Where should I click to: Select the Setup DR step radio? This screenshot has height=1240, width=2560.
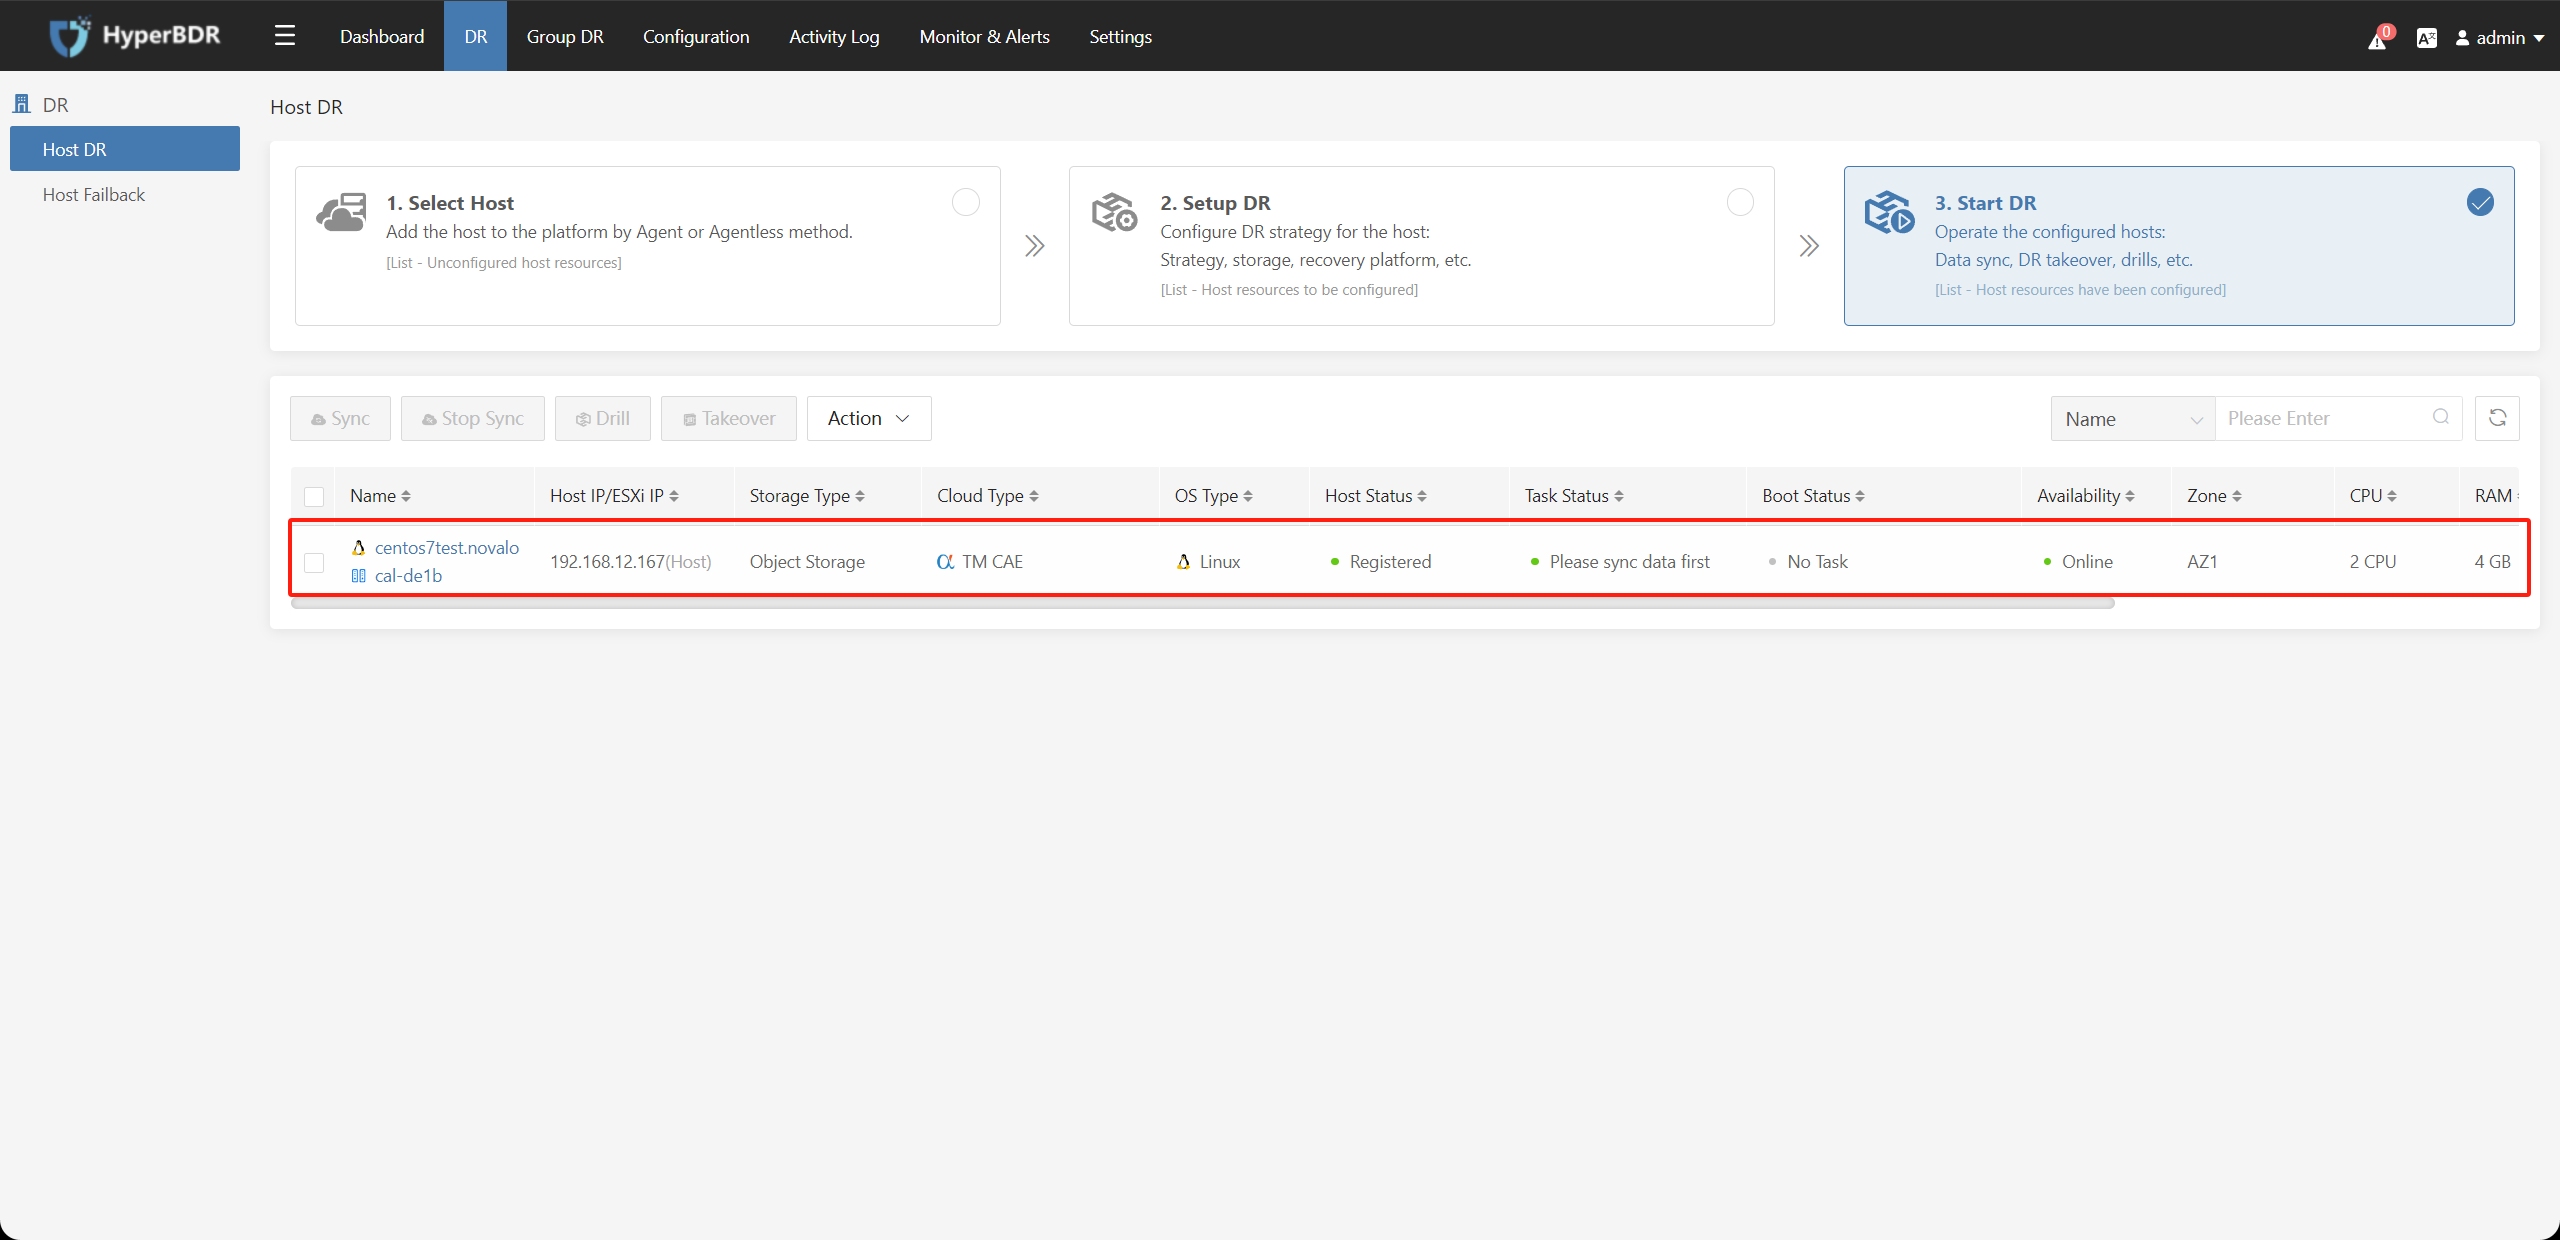1740,202
